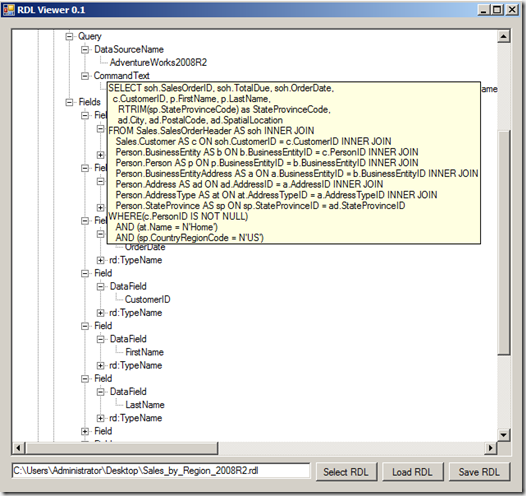Image resolution: width=526 pixels, height=496 pixels.
Task: Expand rd:TypeName under FirstName
Action: pos(100,366)
